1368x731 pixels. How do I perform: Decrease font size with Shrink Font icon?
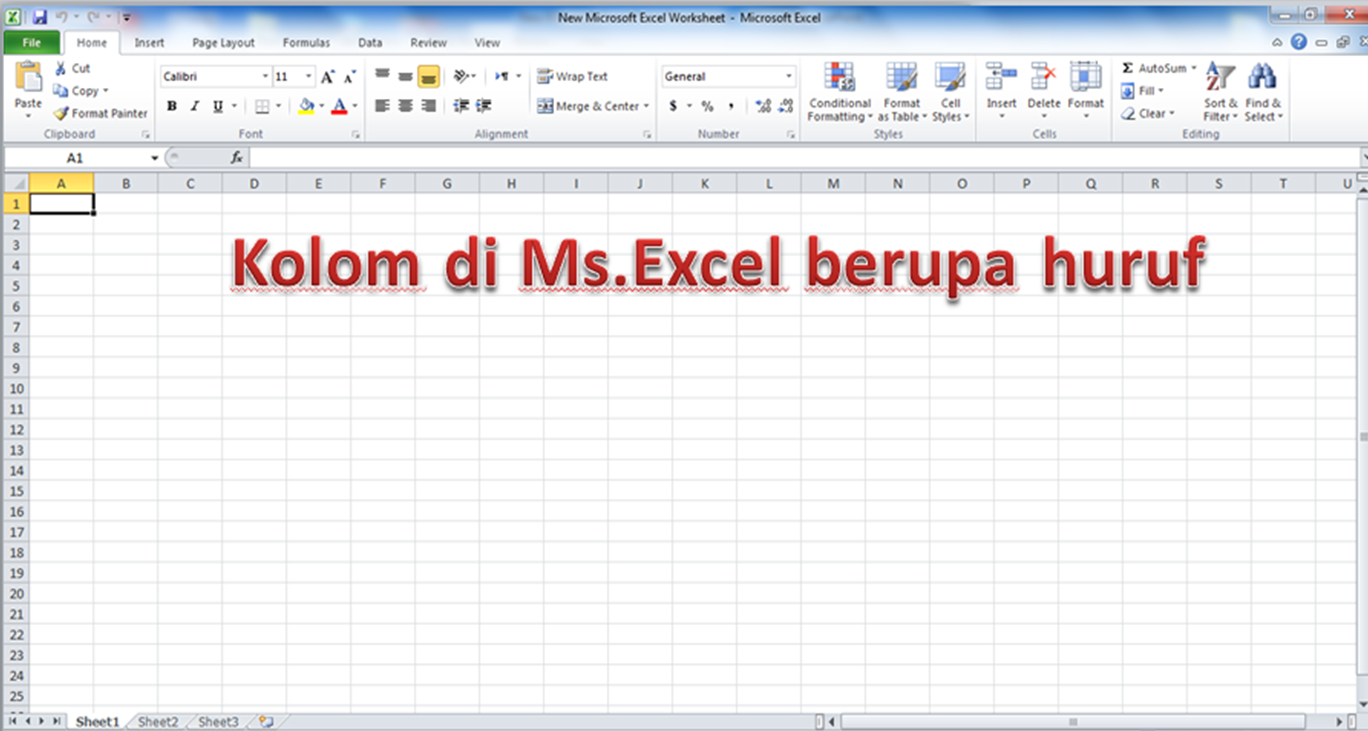coord(349,77)
